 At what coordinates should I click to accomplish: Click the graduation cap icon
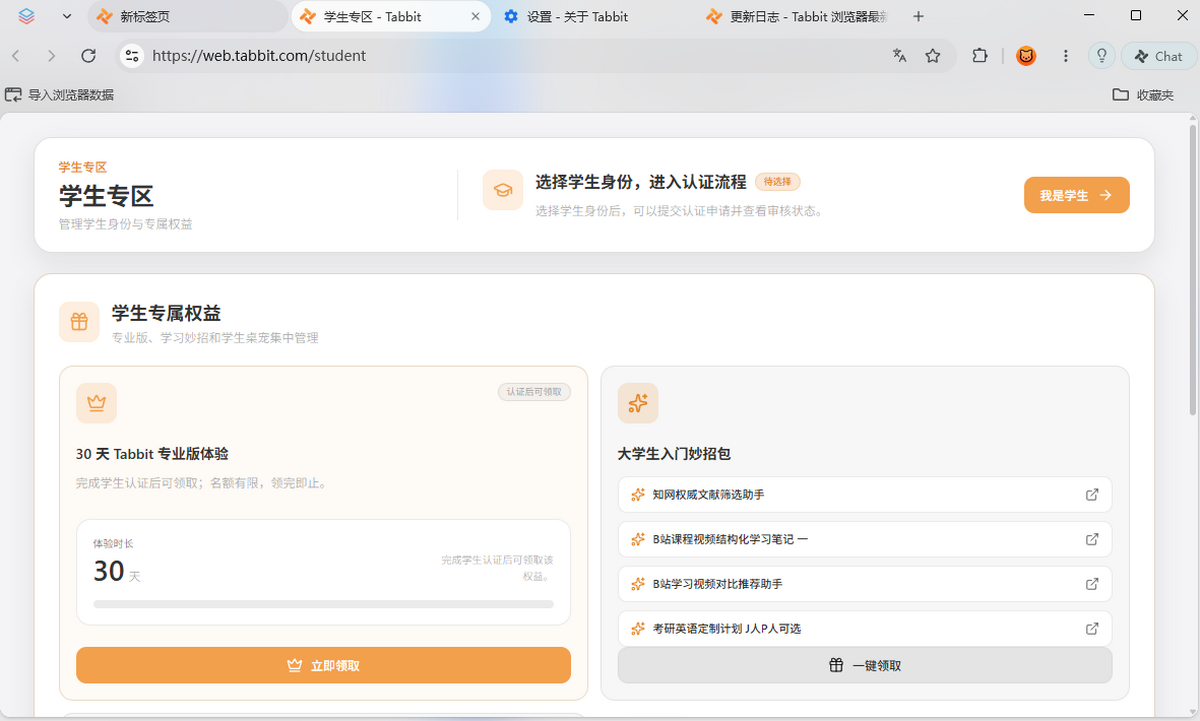[x=503, y=190]
